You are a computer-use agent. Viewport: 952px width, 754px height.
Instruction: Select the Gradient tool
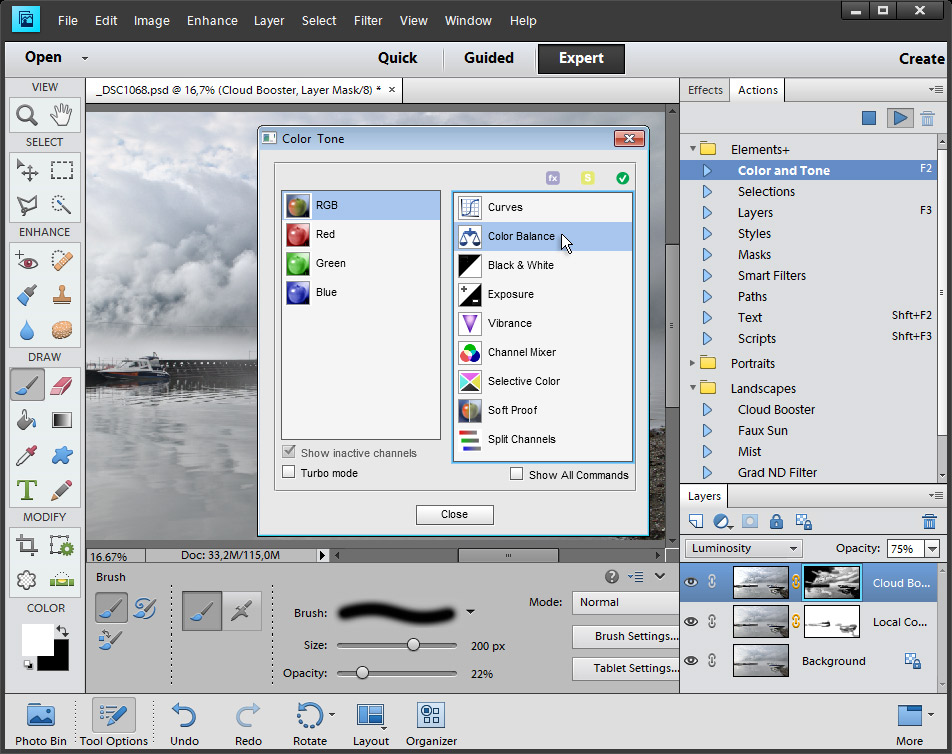[62, 420]
